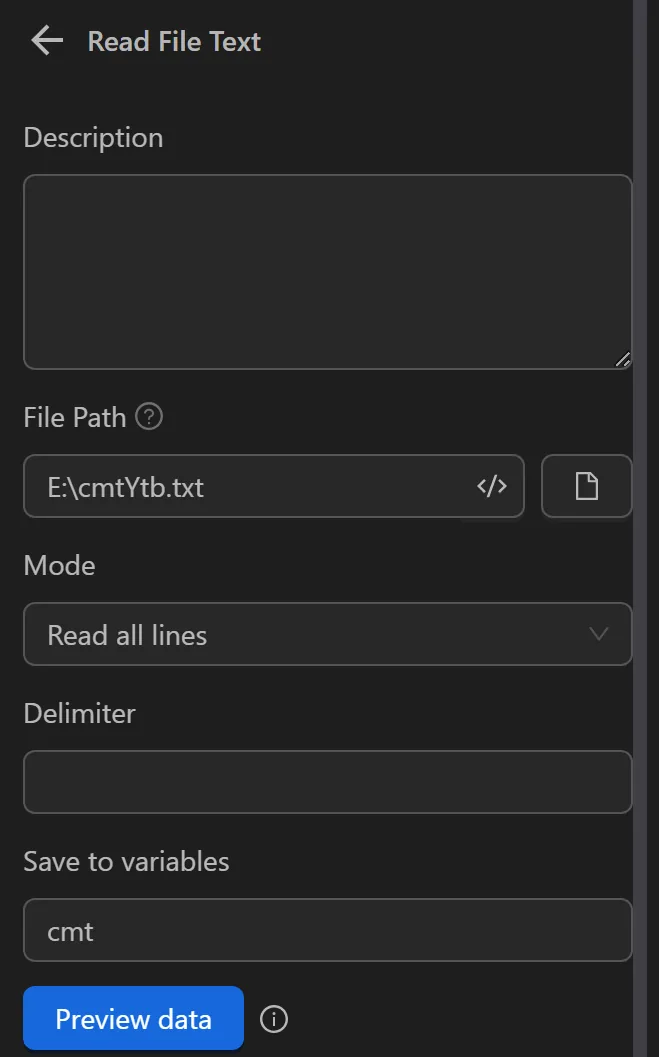Select the code expression icon in File Path
659x1057 pixels.
[x=491, y=486]
